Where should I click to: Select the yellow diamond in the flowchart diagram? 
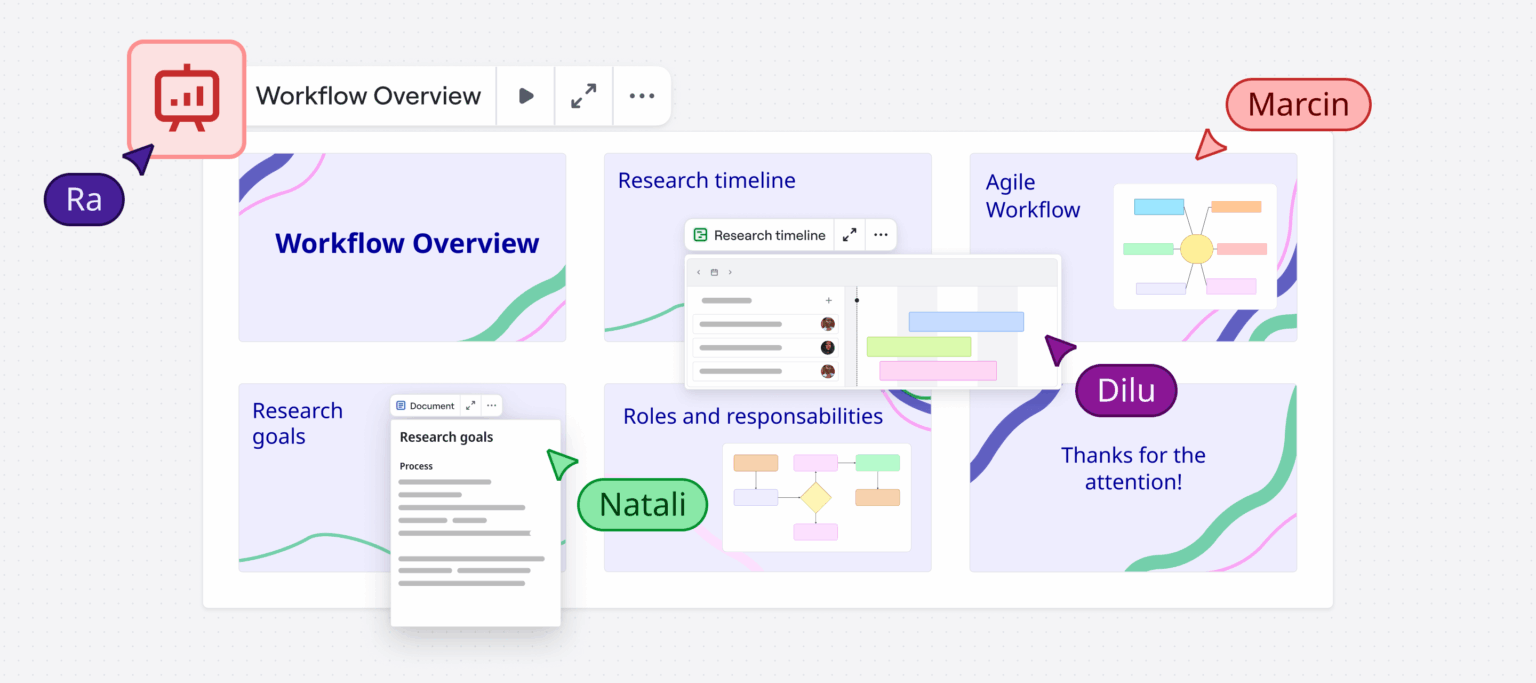(817, 497)
